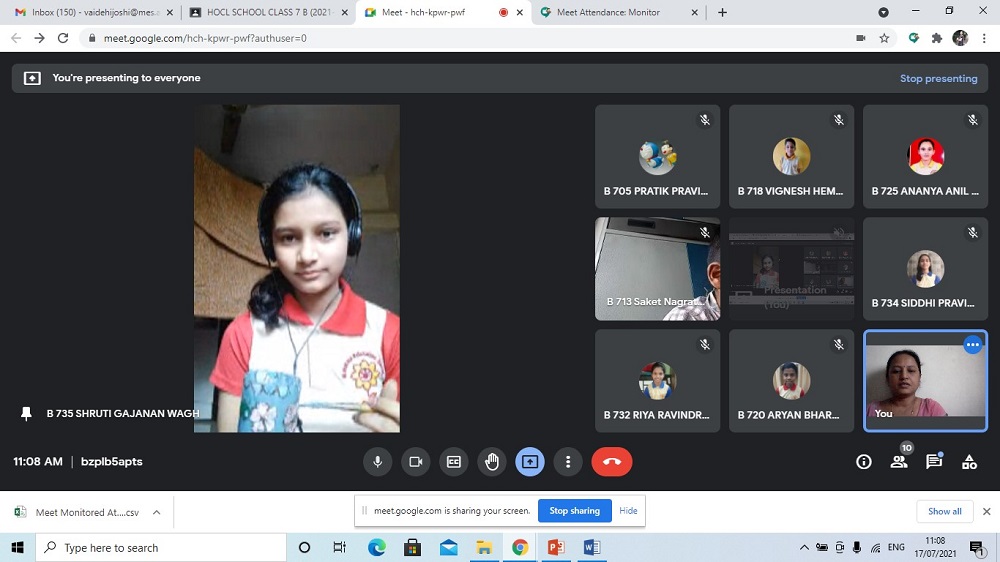The height and width of the screenshot is (562, 1000).
Task: Leave call with red hang-up button
Action: pyautogui.click(x=612, y=462)
